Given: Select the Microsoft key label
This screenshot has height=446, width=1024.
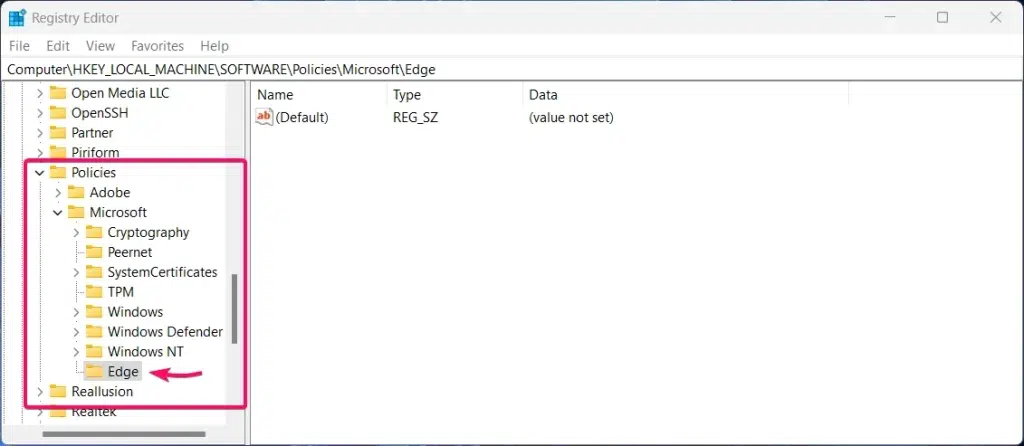Looking at the screenshot, I should [118, 212].
